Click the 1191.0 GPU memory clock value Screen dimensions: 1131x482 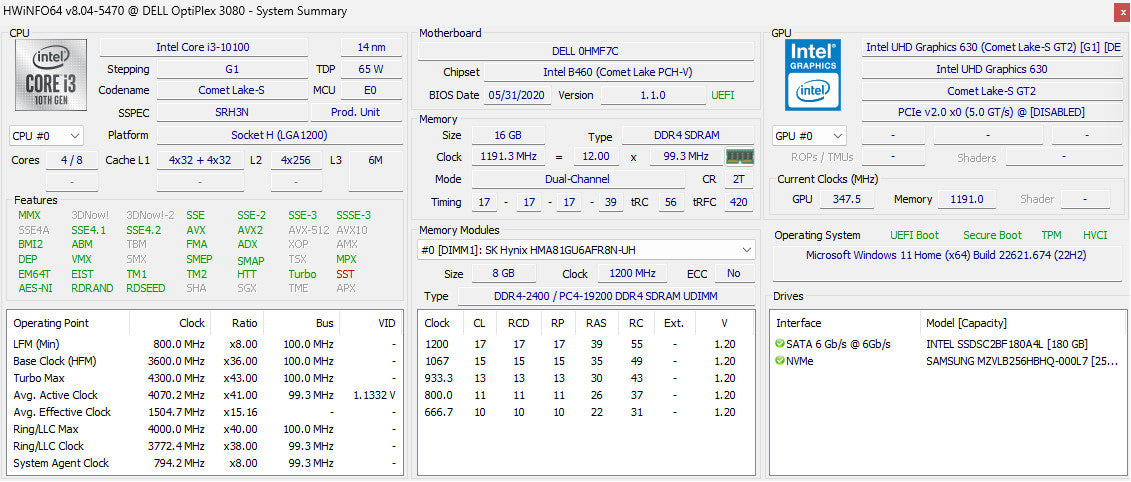click(x=967, y=199)
